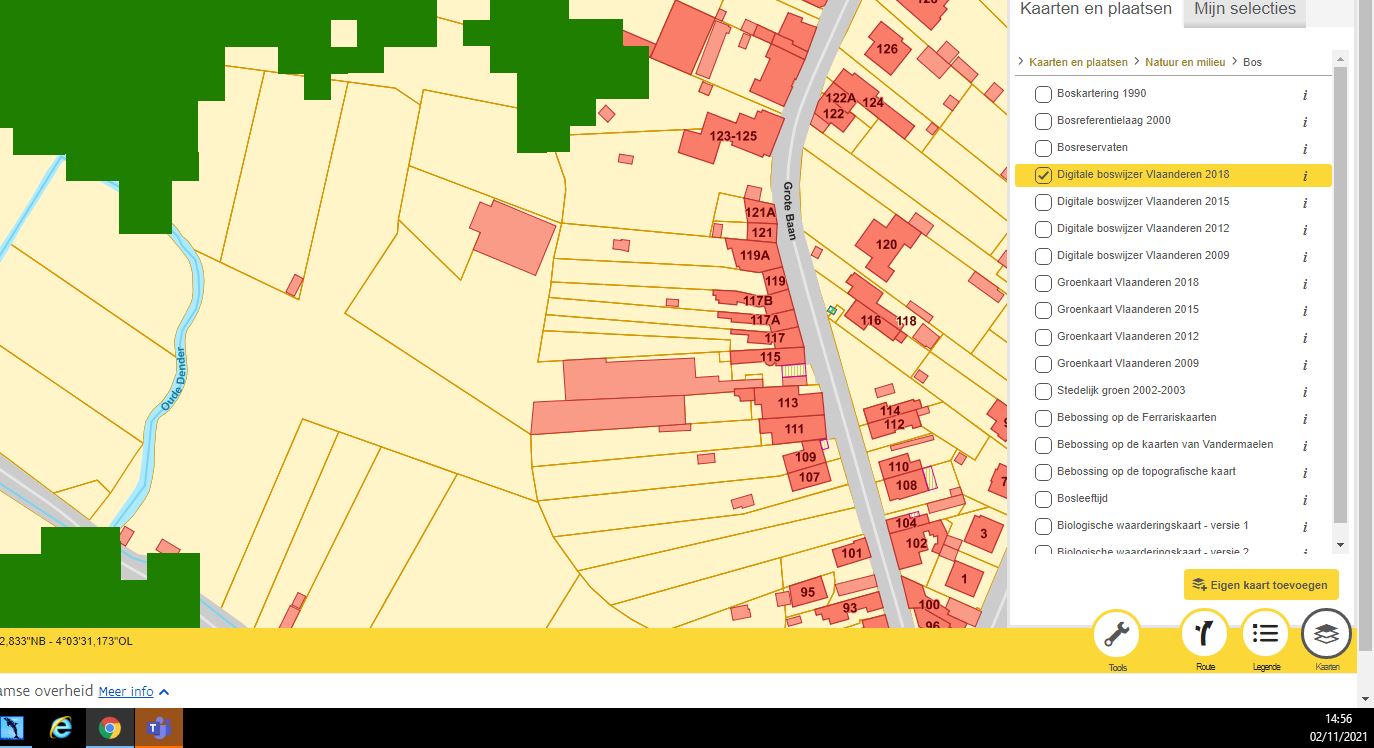Expand the Meer info chevron

pos(164,691)
